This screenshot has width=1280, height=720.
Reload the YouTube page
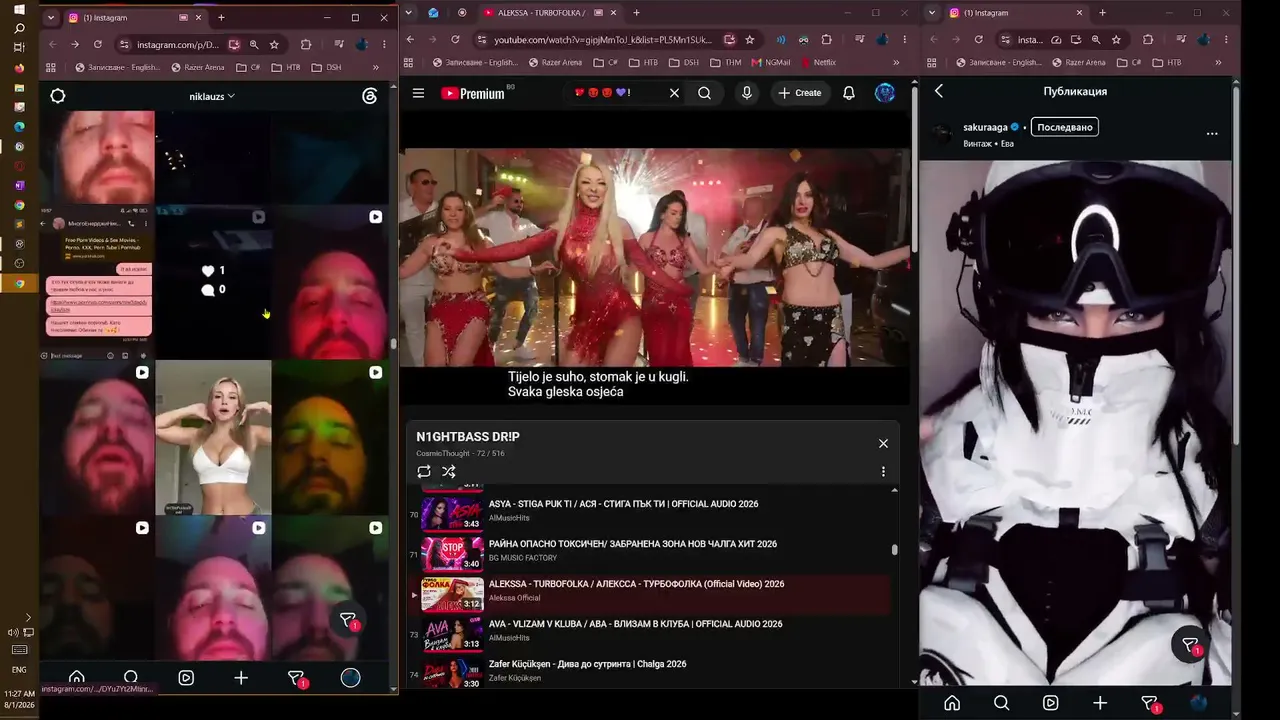pyautogui.click(x=455, y=40)
